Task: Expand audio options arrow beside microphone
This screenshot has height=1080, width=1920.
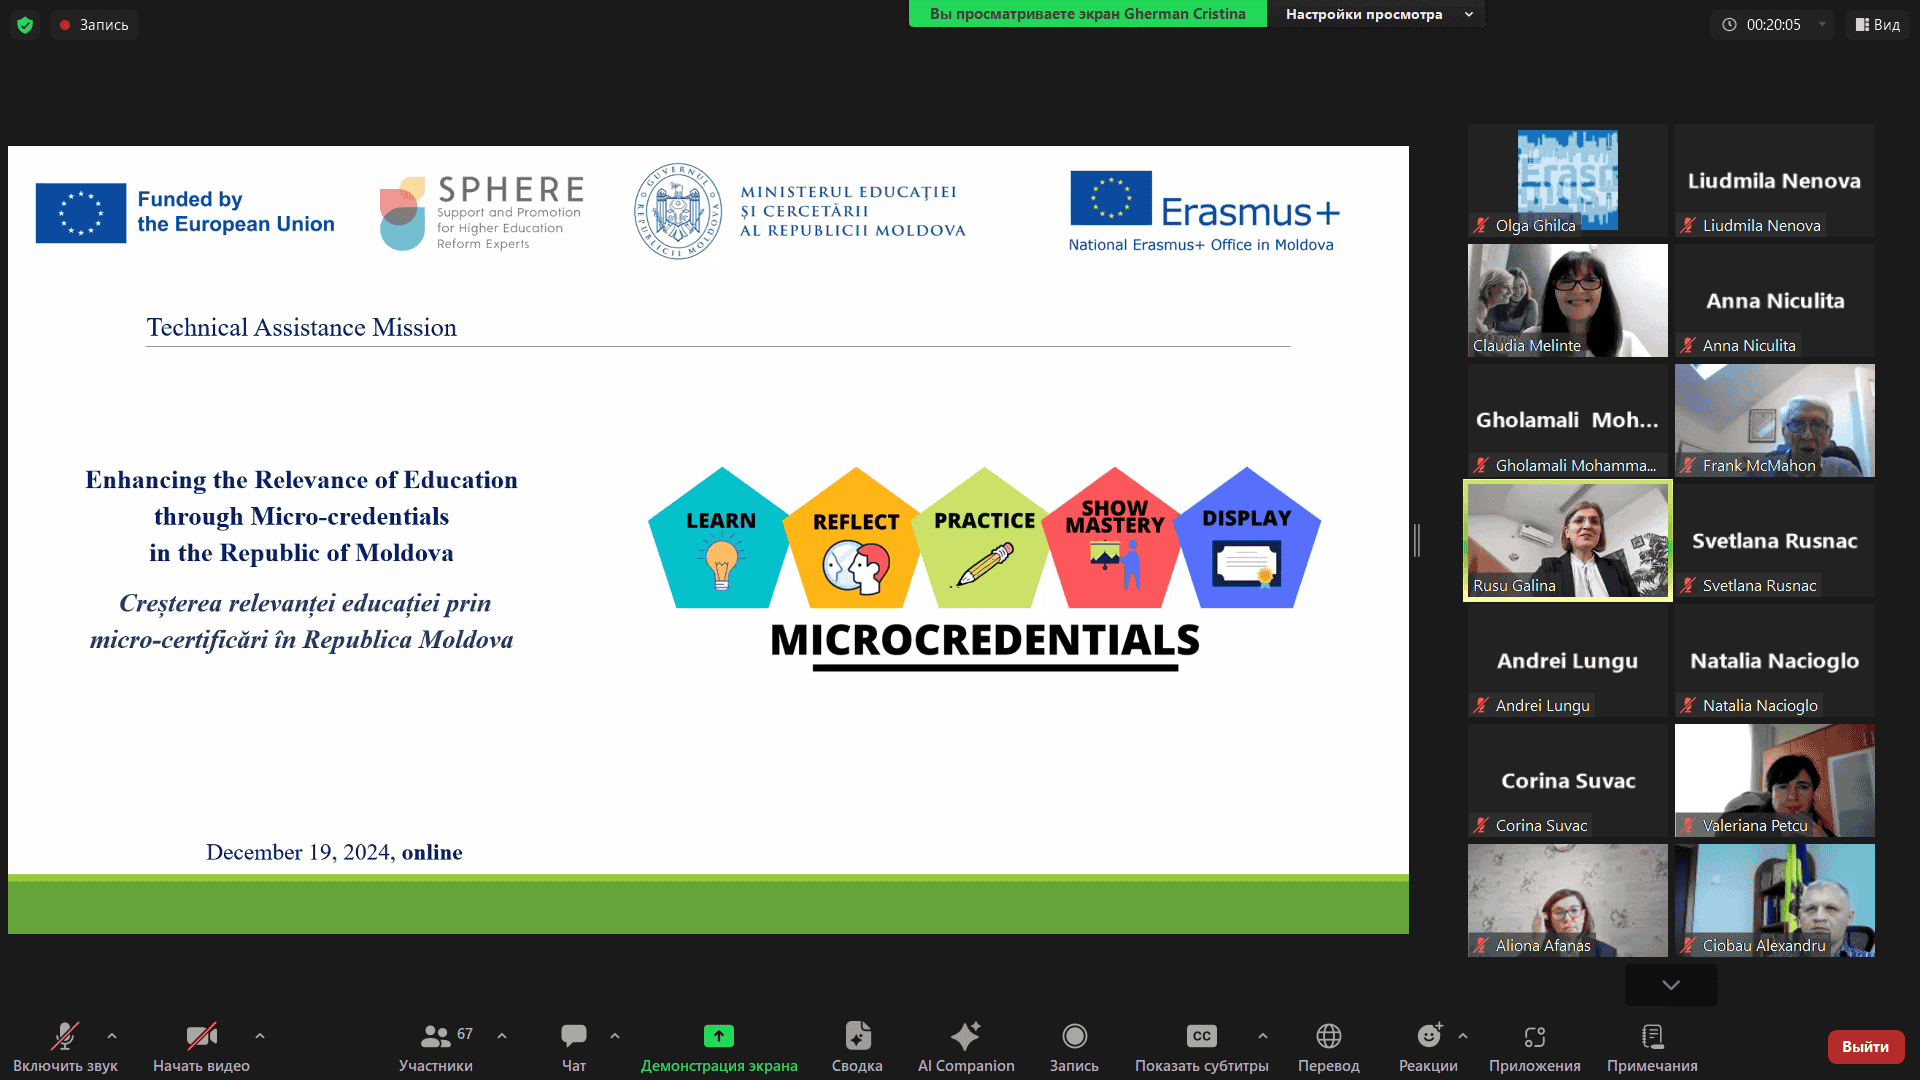Action: (x=112, y=1036)
